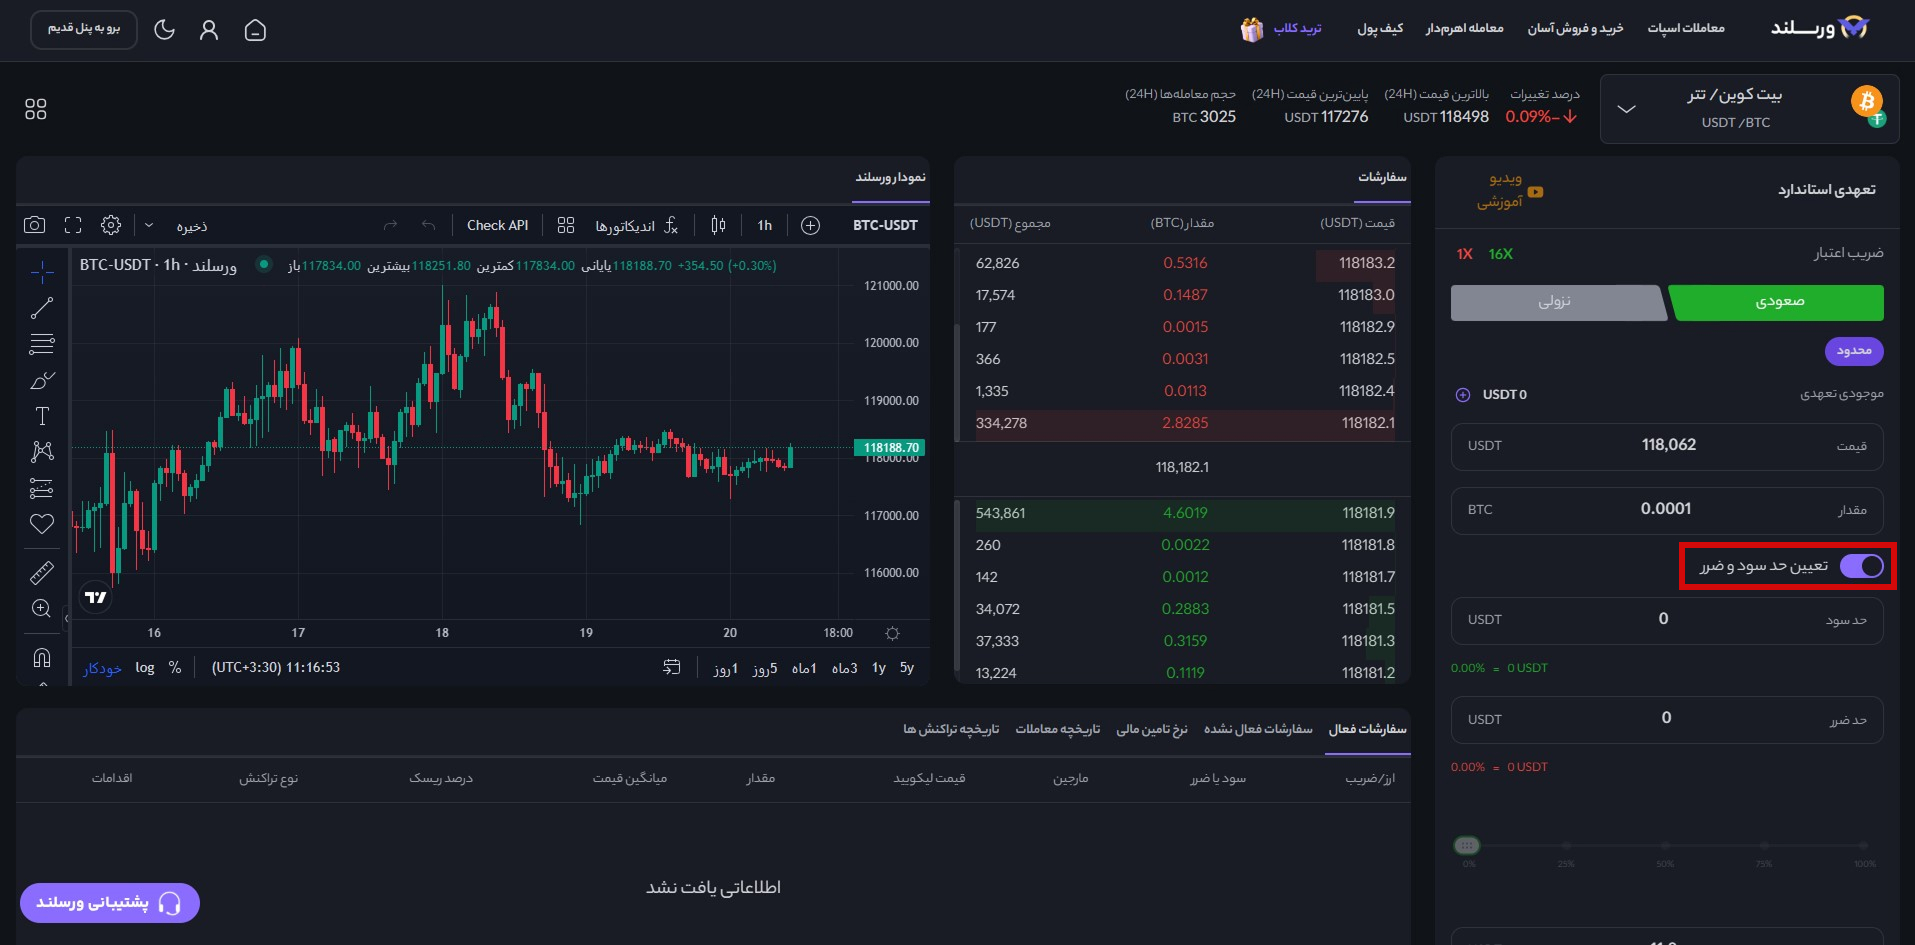Take a chart snapshot with the camera icon

tap(34, 225)
